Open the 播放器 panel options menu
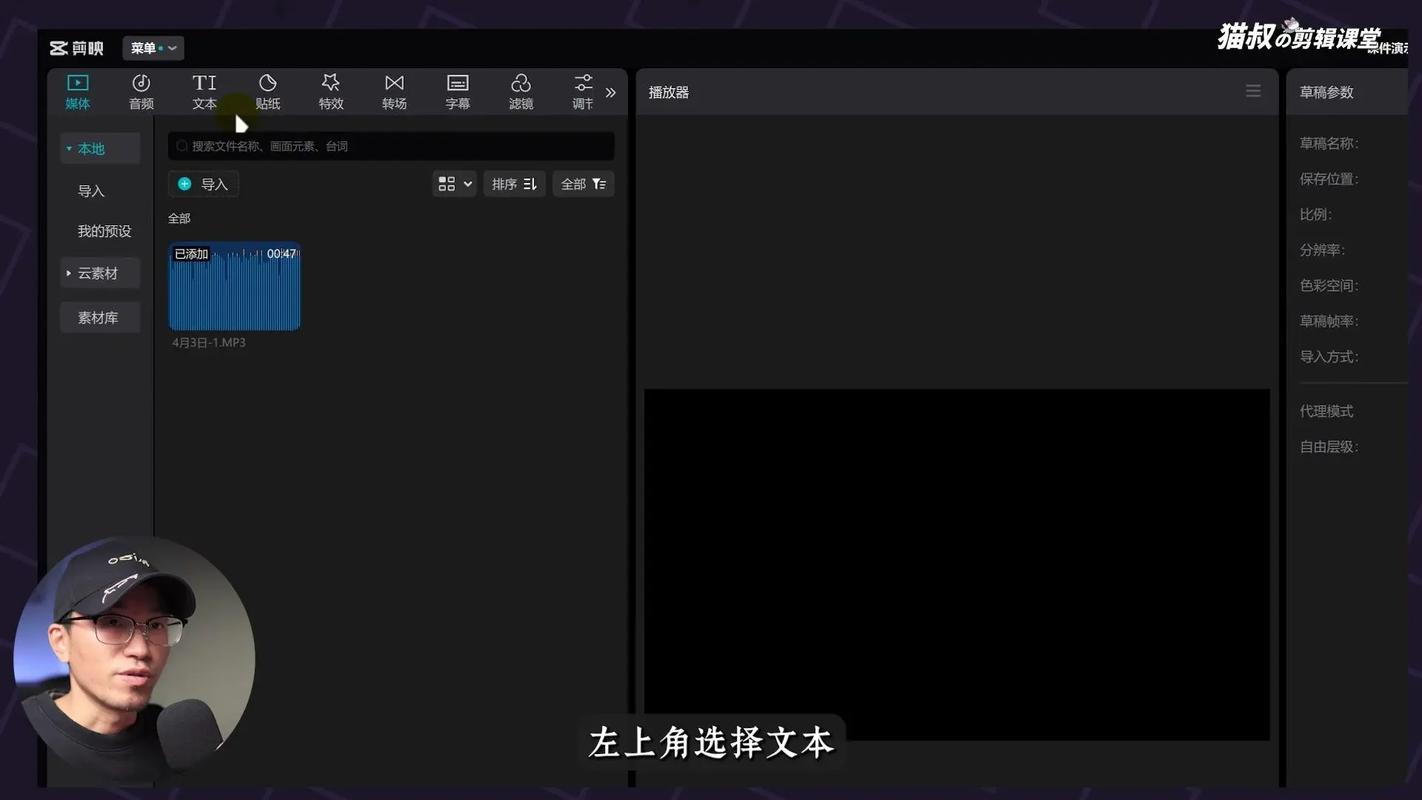Image resolution: width=1422 pixels, height=800 pixels. pos(1253,91)
